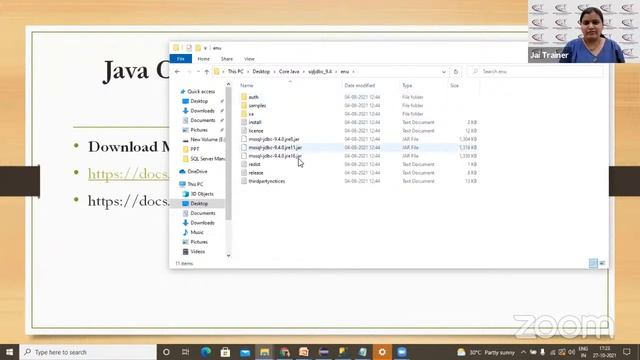Select the thirdpartynotices document
640x360 pixels.
coord(267,181)
